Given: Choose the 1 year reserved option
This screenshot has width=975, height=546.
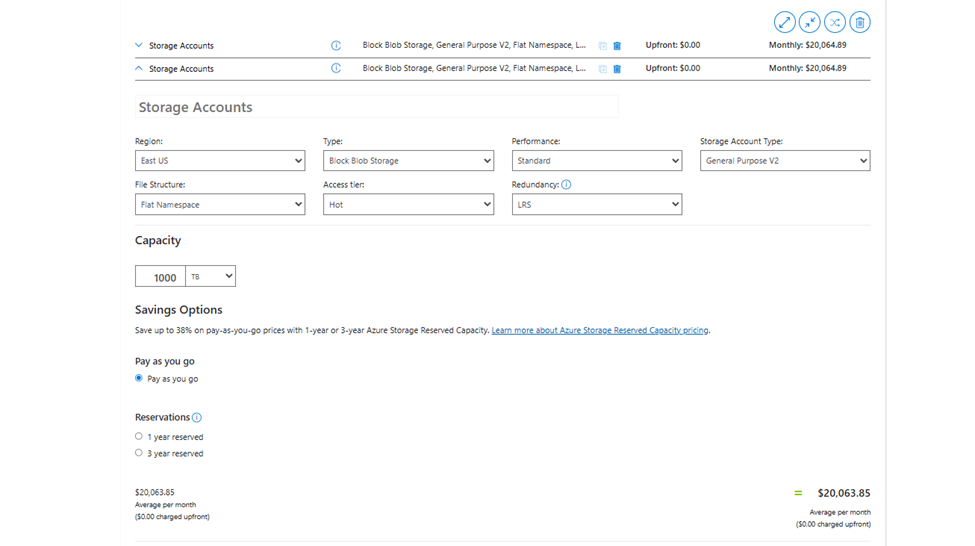Looking at the screenshot, I should pos(139,437).
